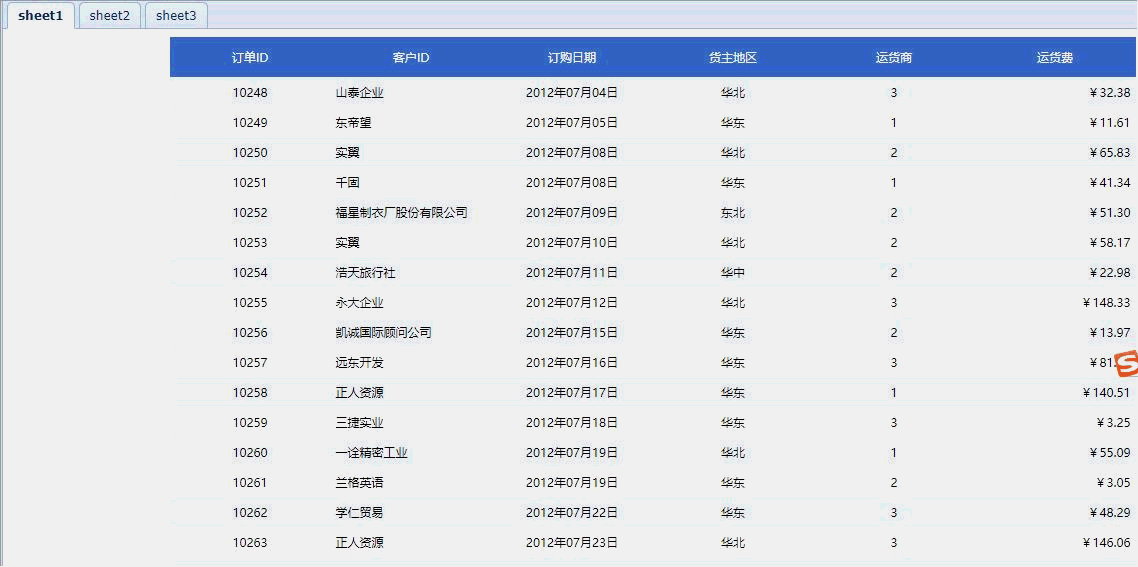Switch to the sheet1 tab
Viewport: 1138px width, 567px height.
41,15
